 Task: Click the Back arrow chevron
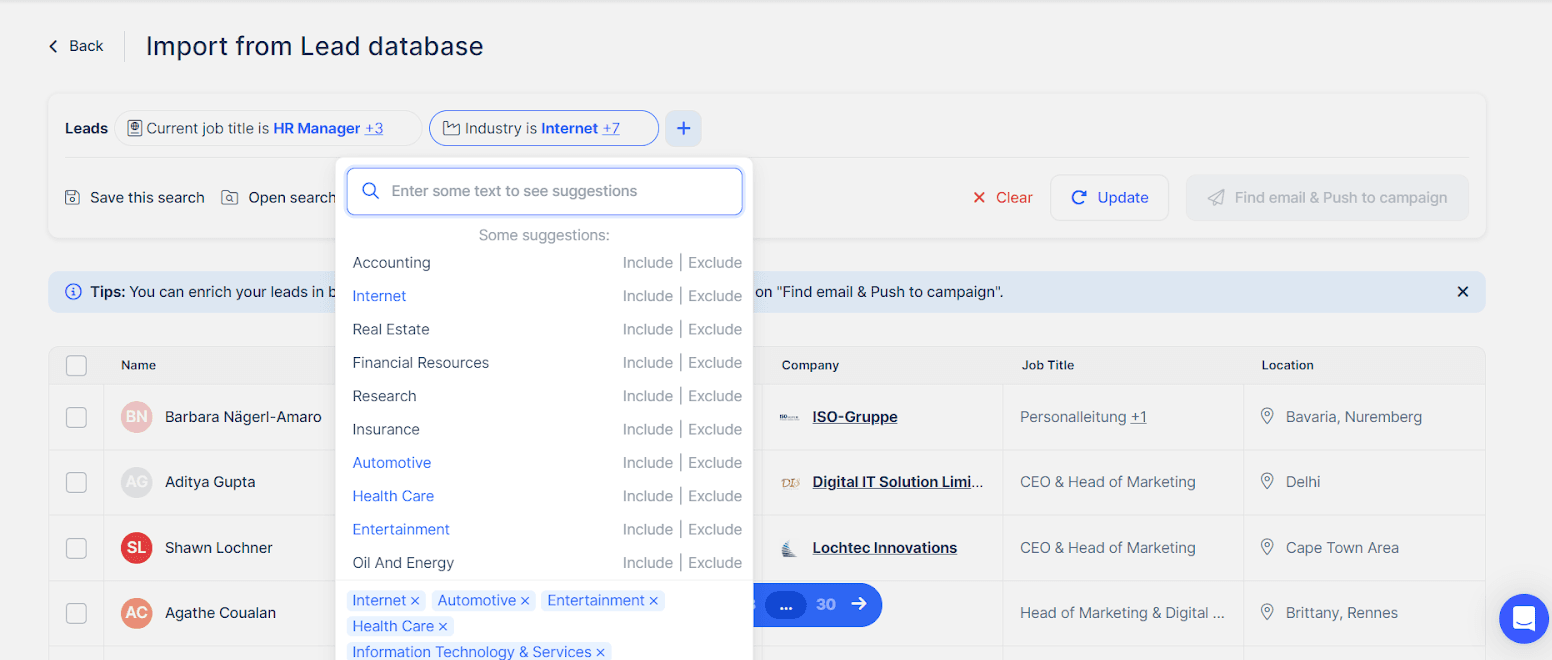click(x=52, y=46)
